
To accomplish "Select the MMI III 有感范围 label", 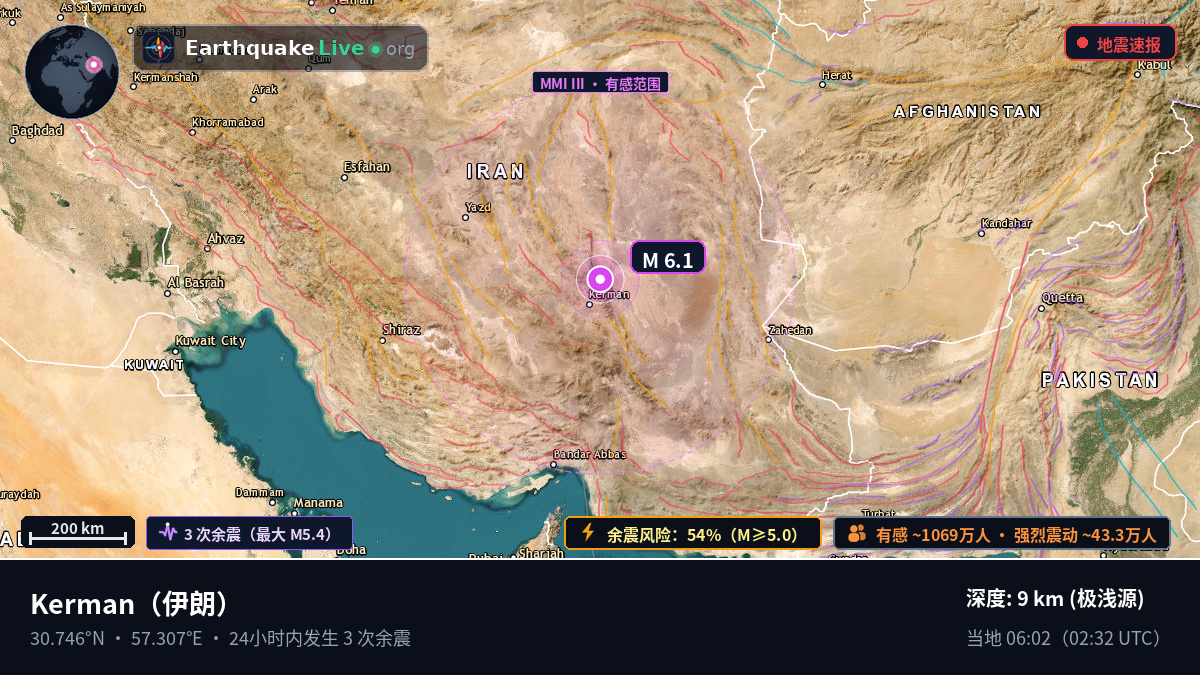I will (600, 83).
